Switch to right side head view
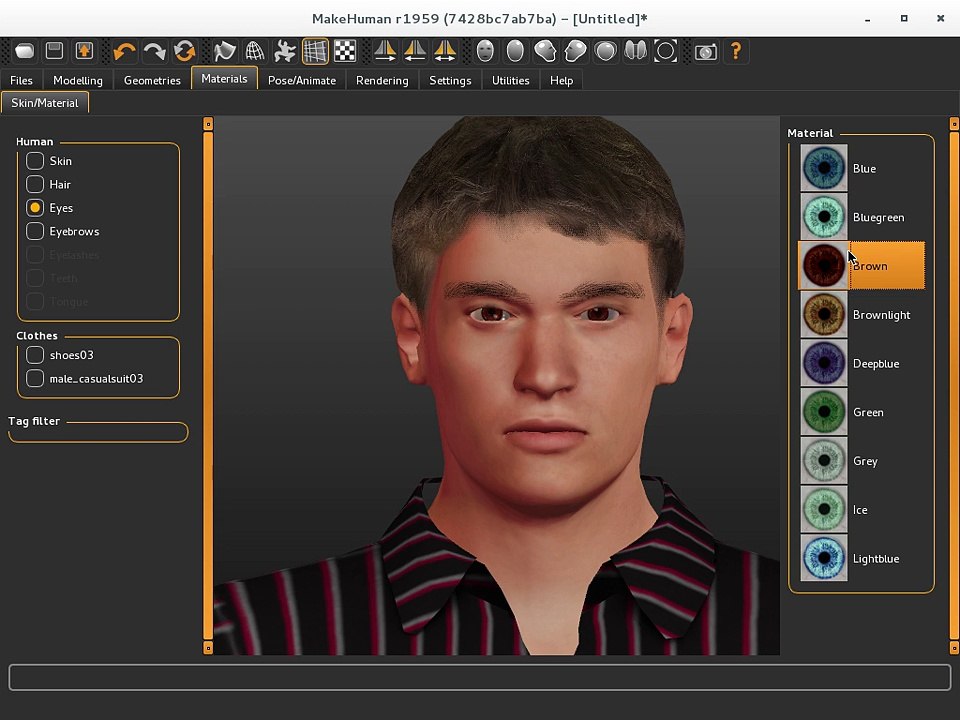Viewport: 960px width, 720px height. pos(575,51)
